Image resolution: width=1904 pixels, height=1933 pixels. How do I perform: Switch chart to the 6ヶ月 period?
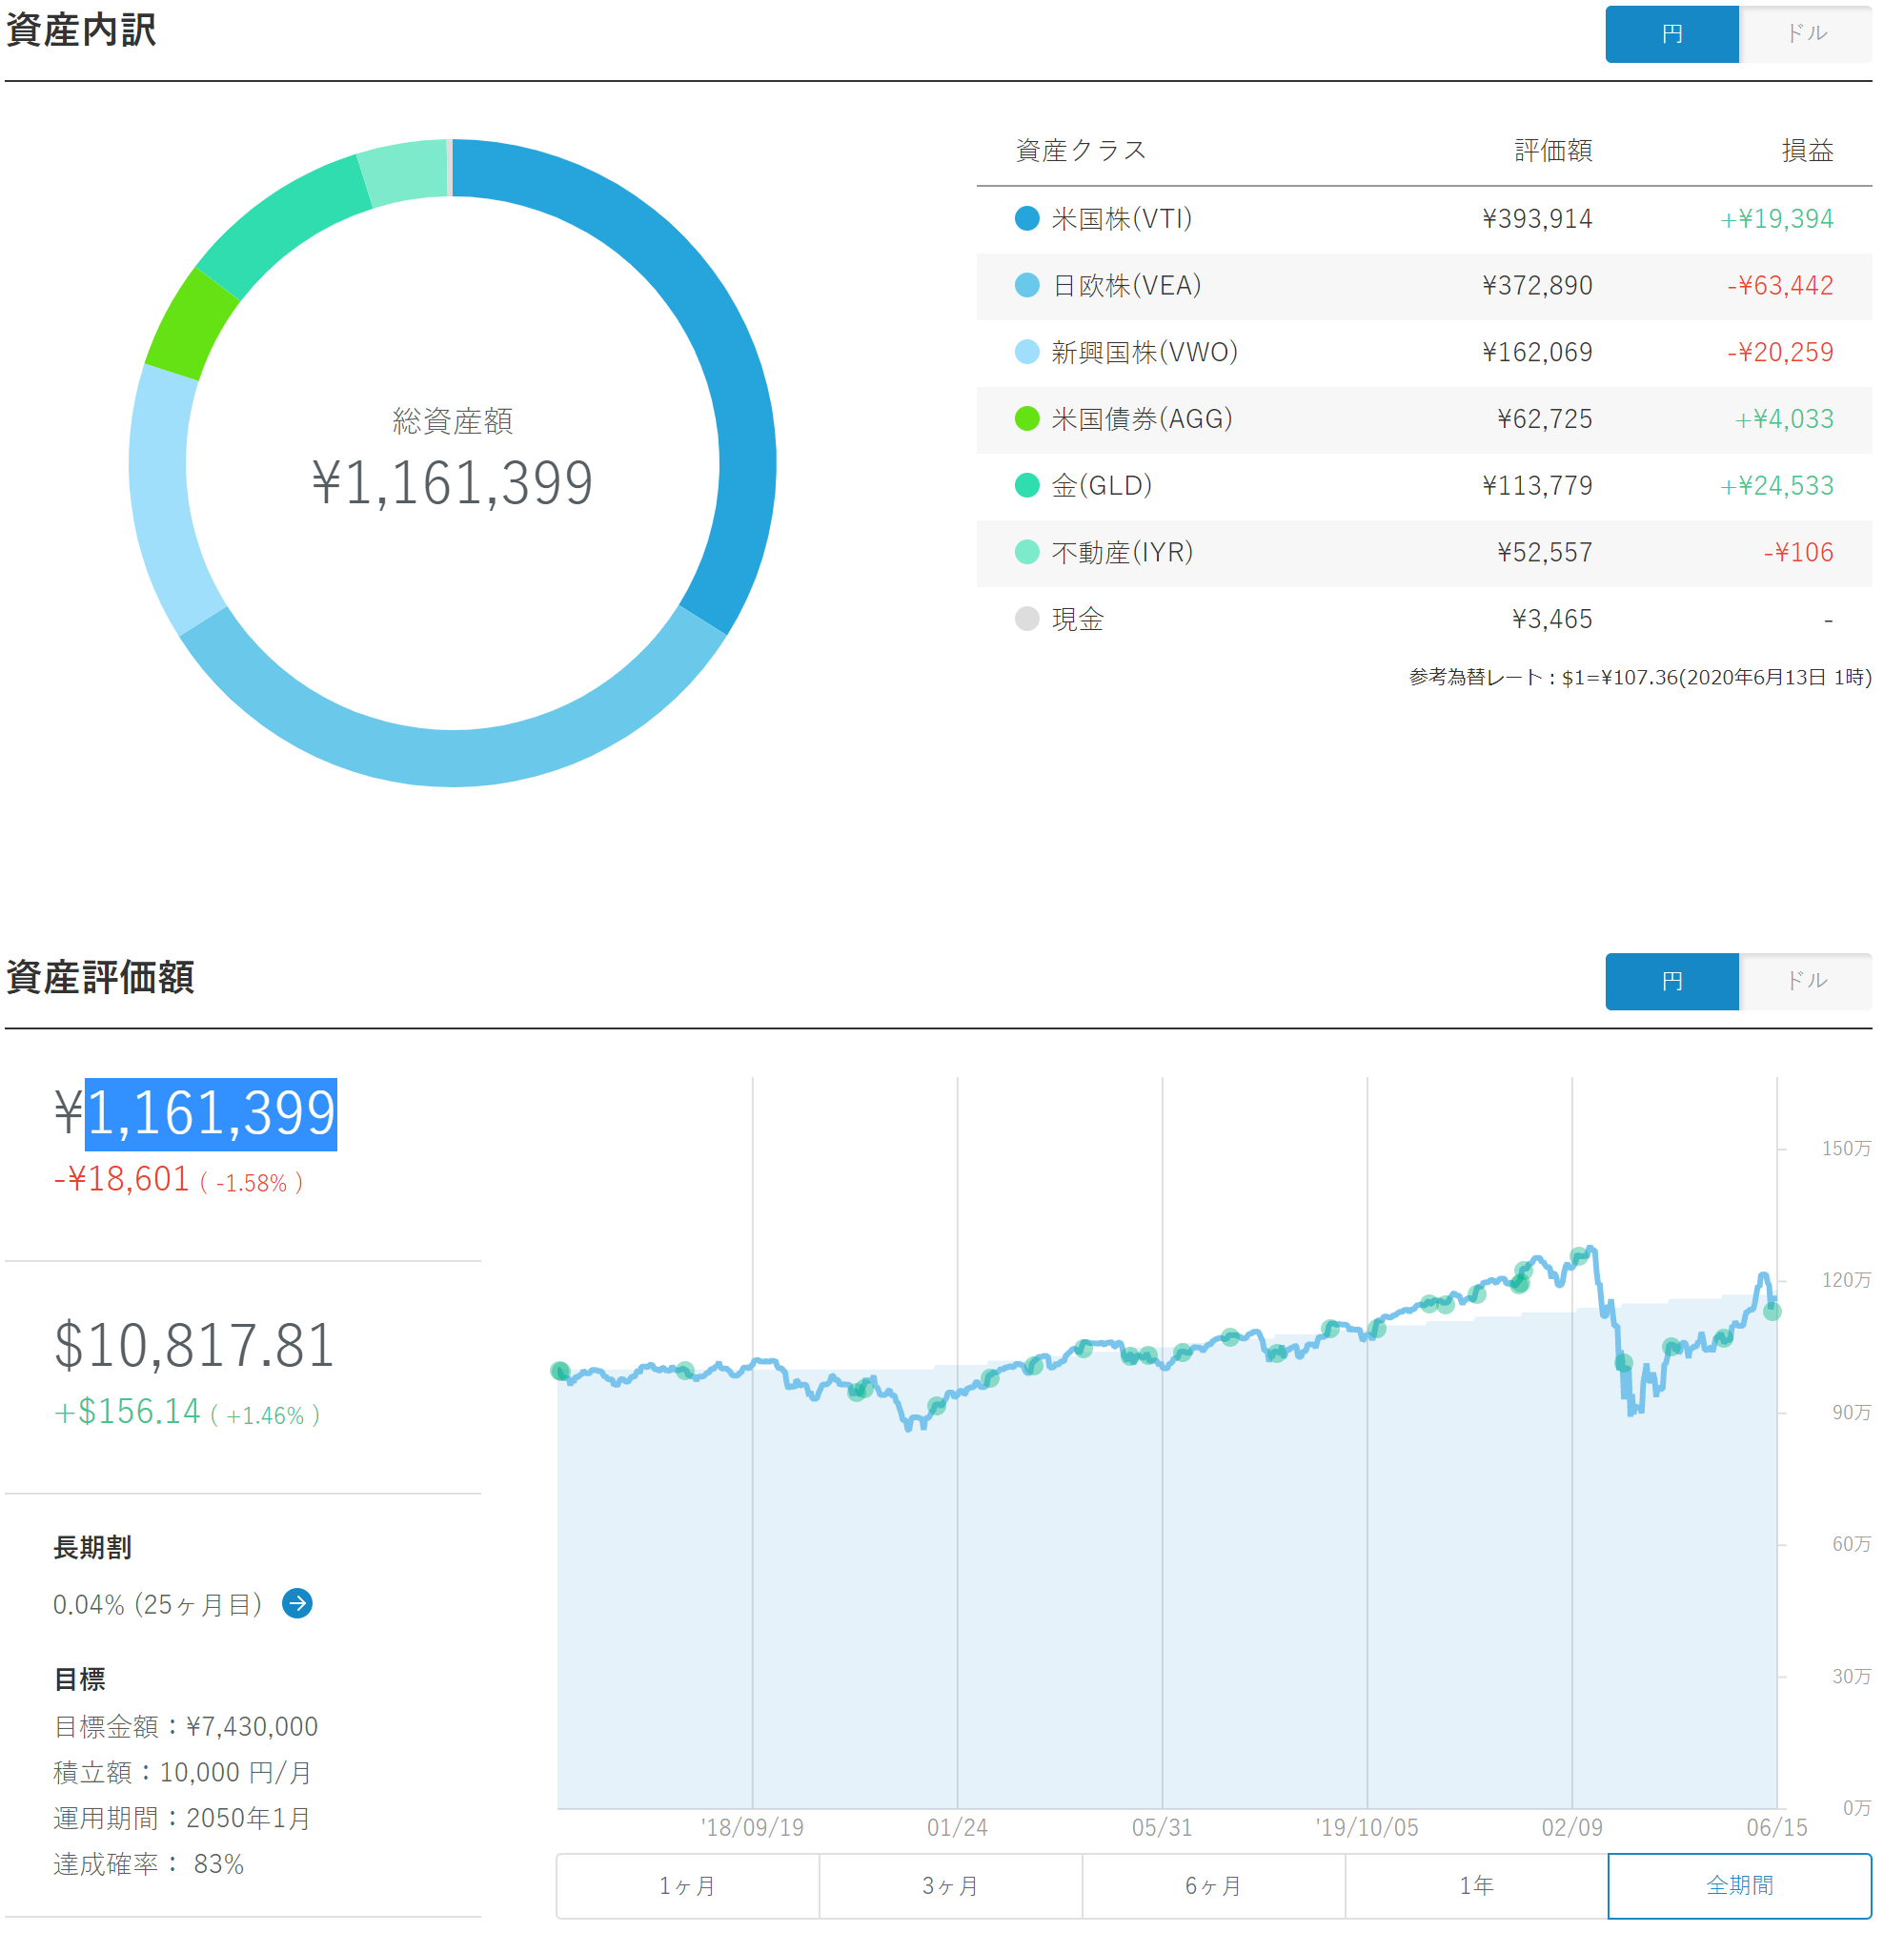click(x=1213, y=1885)
